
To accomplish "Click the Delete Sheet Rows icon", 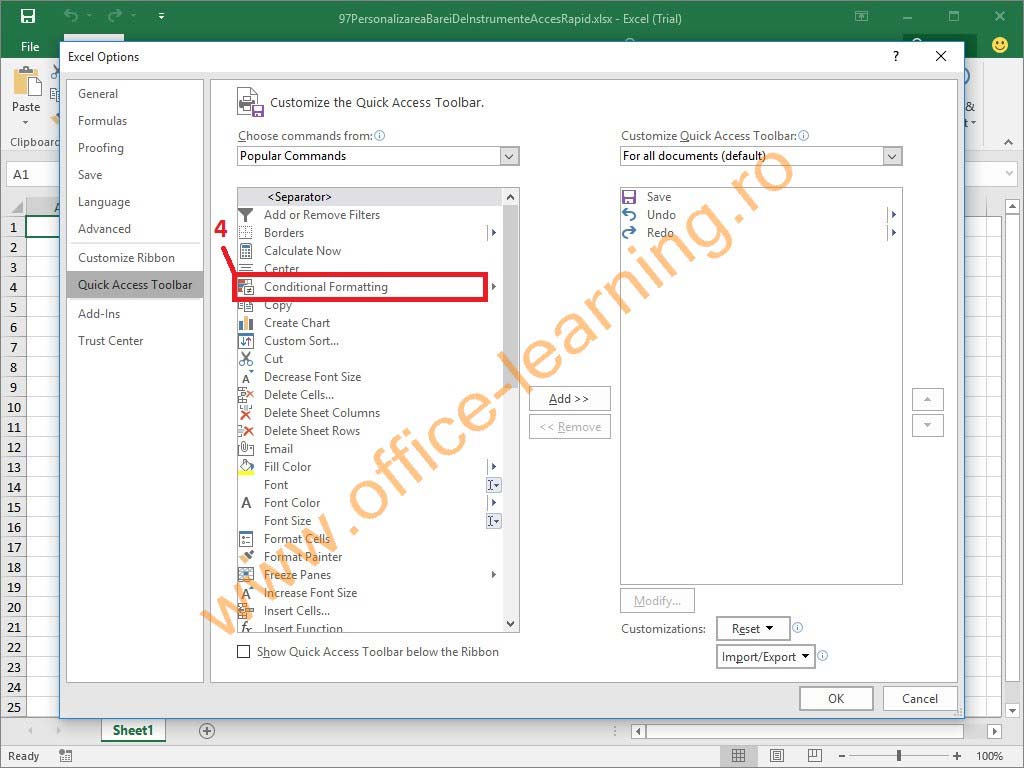I will pyautogui.click(x=246, y=431).
